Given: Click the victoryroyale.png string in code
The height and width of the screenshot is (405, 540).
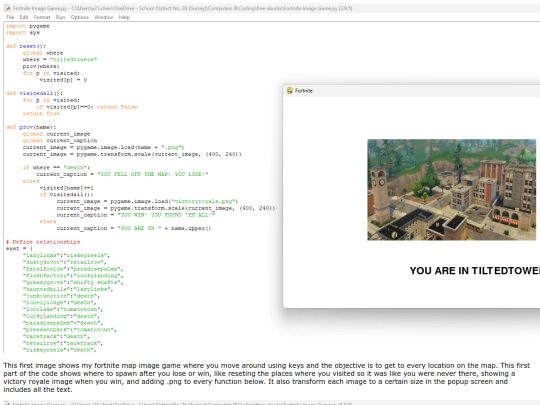Looking at the screenshot, I should tap(204, 201).
